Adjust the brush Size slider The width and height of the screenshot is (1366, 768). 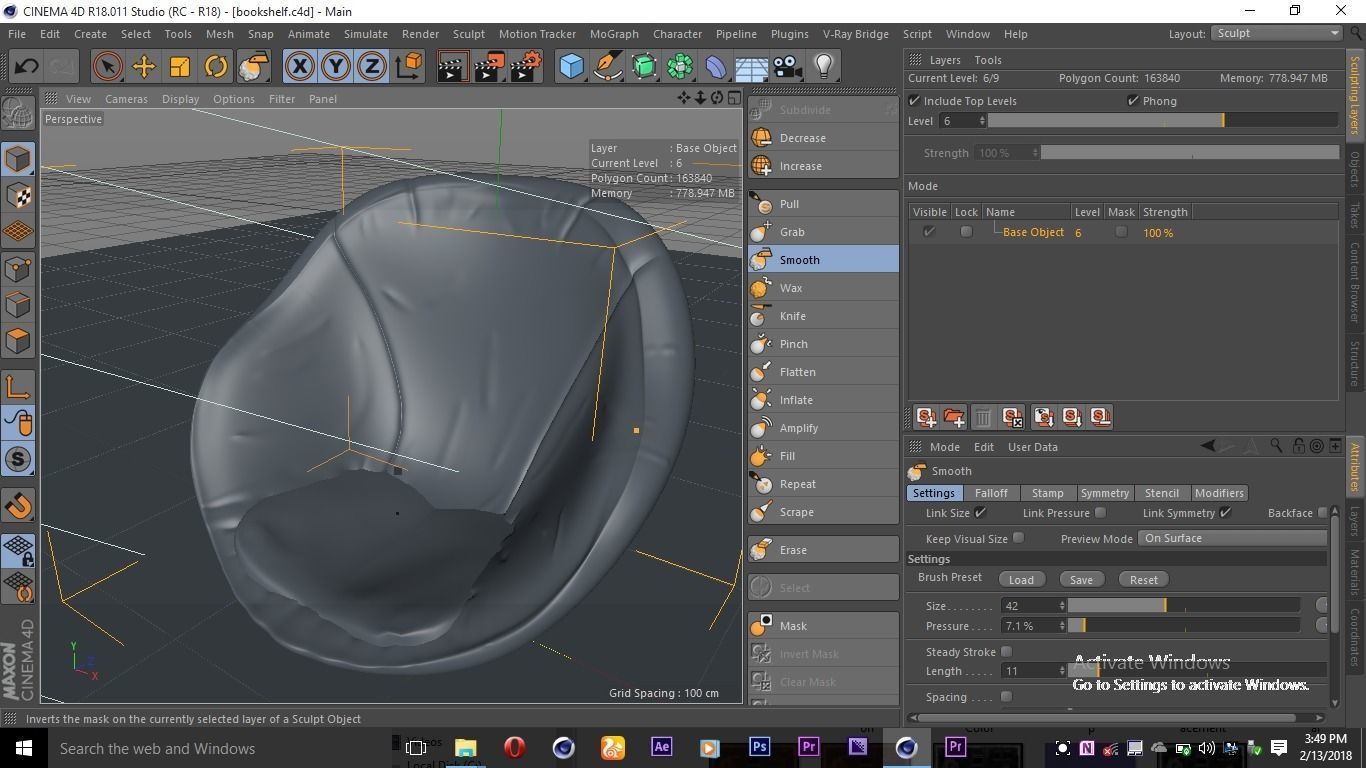click(1184, 606)
